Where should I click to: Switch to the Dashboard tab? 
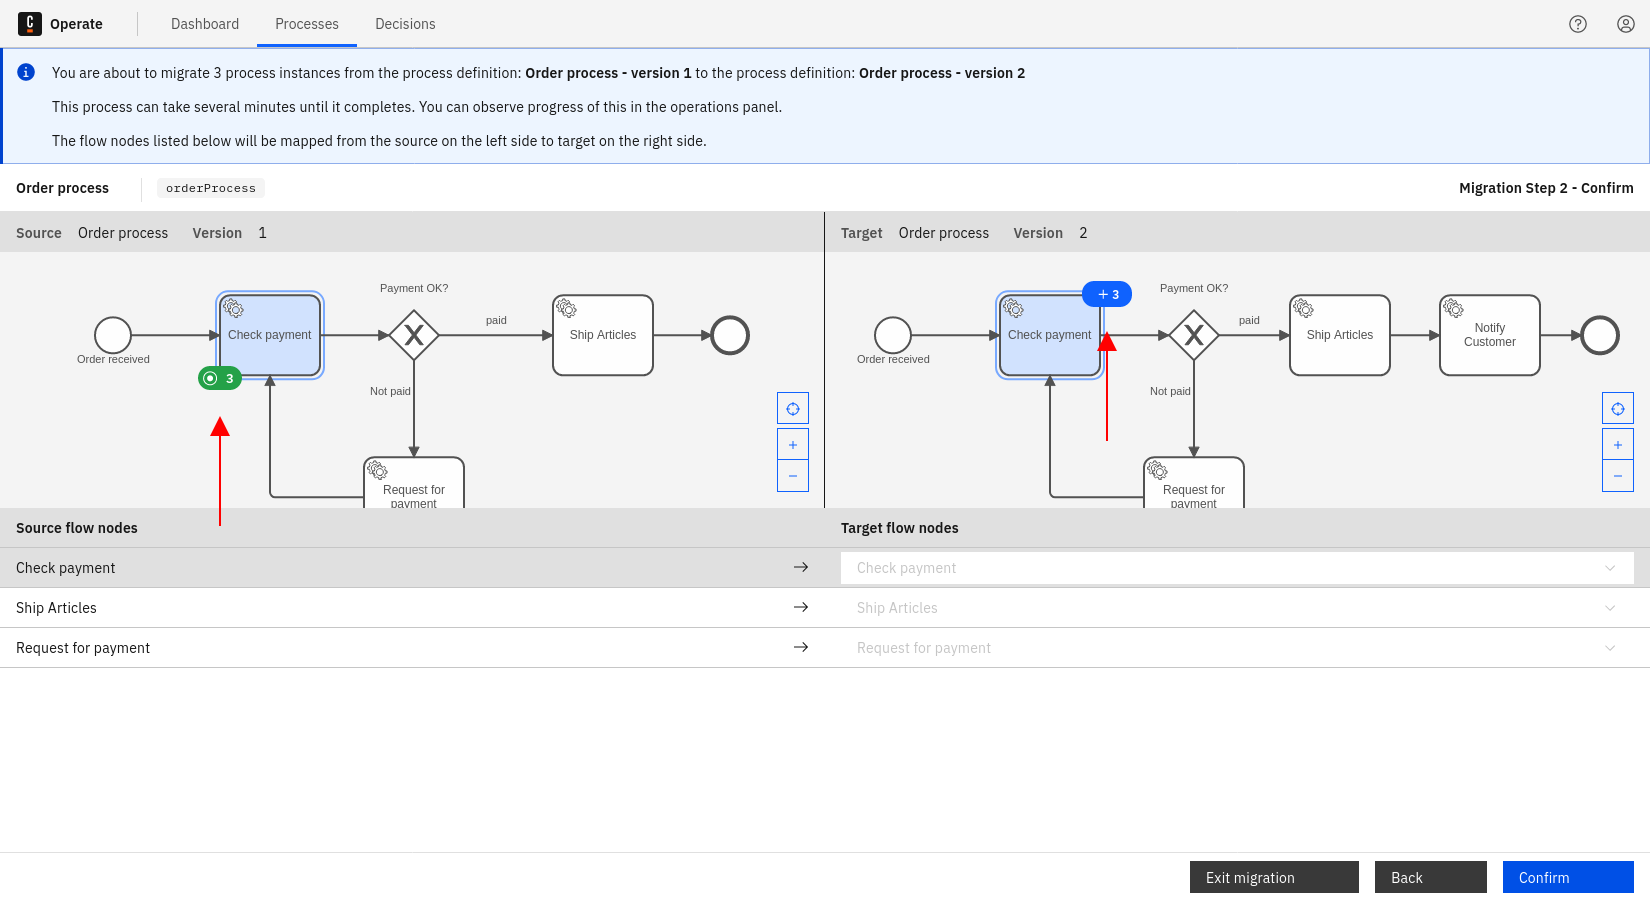coord(205,23)
